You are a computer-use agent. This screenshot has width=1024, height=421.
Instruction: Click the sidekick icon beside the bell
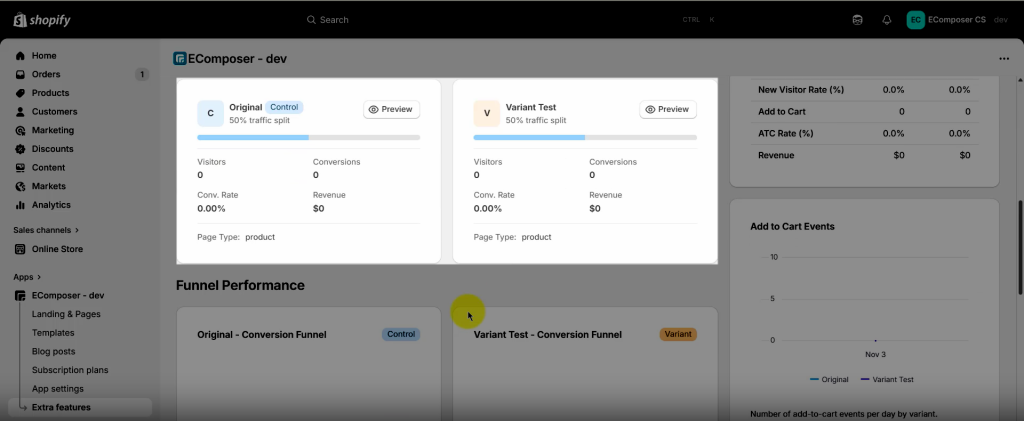coord(857,19)
